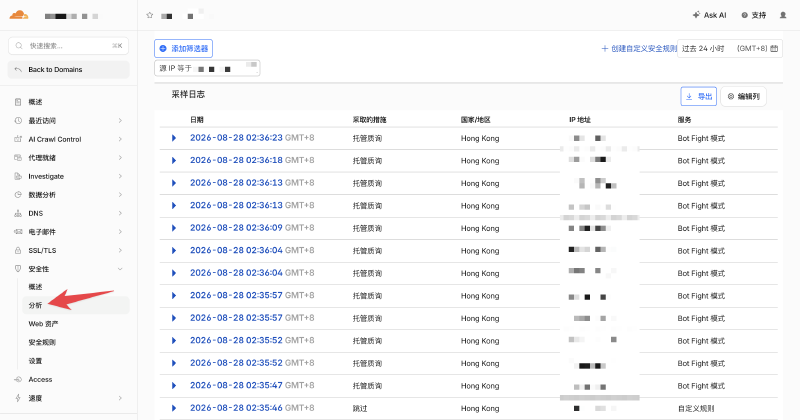Go Back to Domains
This screenshot has width=800, height=420.
(68, 69)
